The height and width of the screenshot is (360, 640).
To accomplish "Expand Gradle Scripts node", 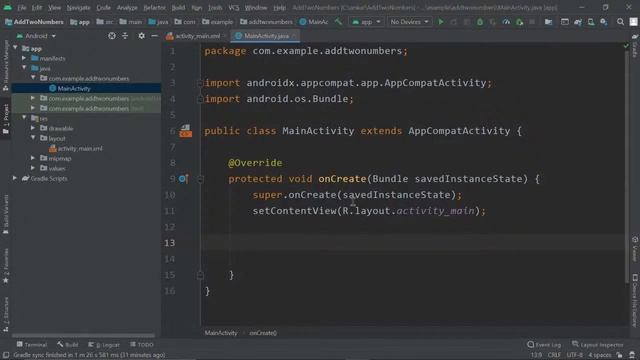I will pos(15,178).
